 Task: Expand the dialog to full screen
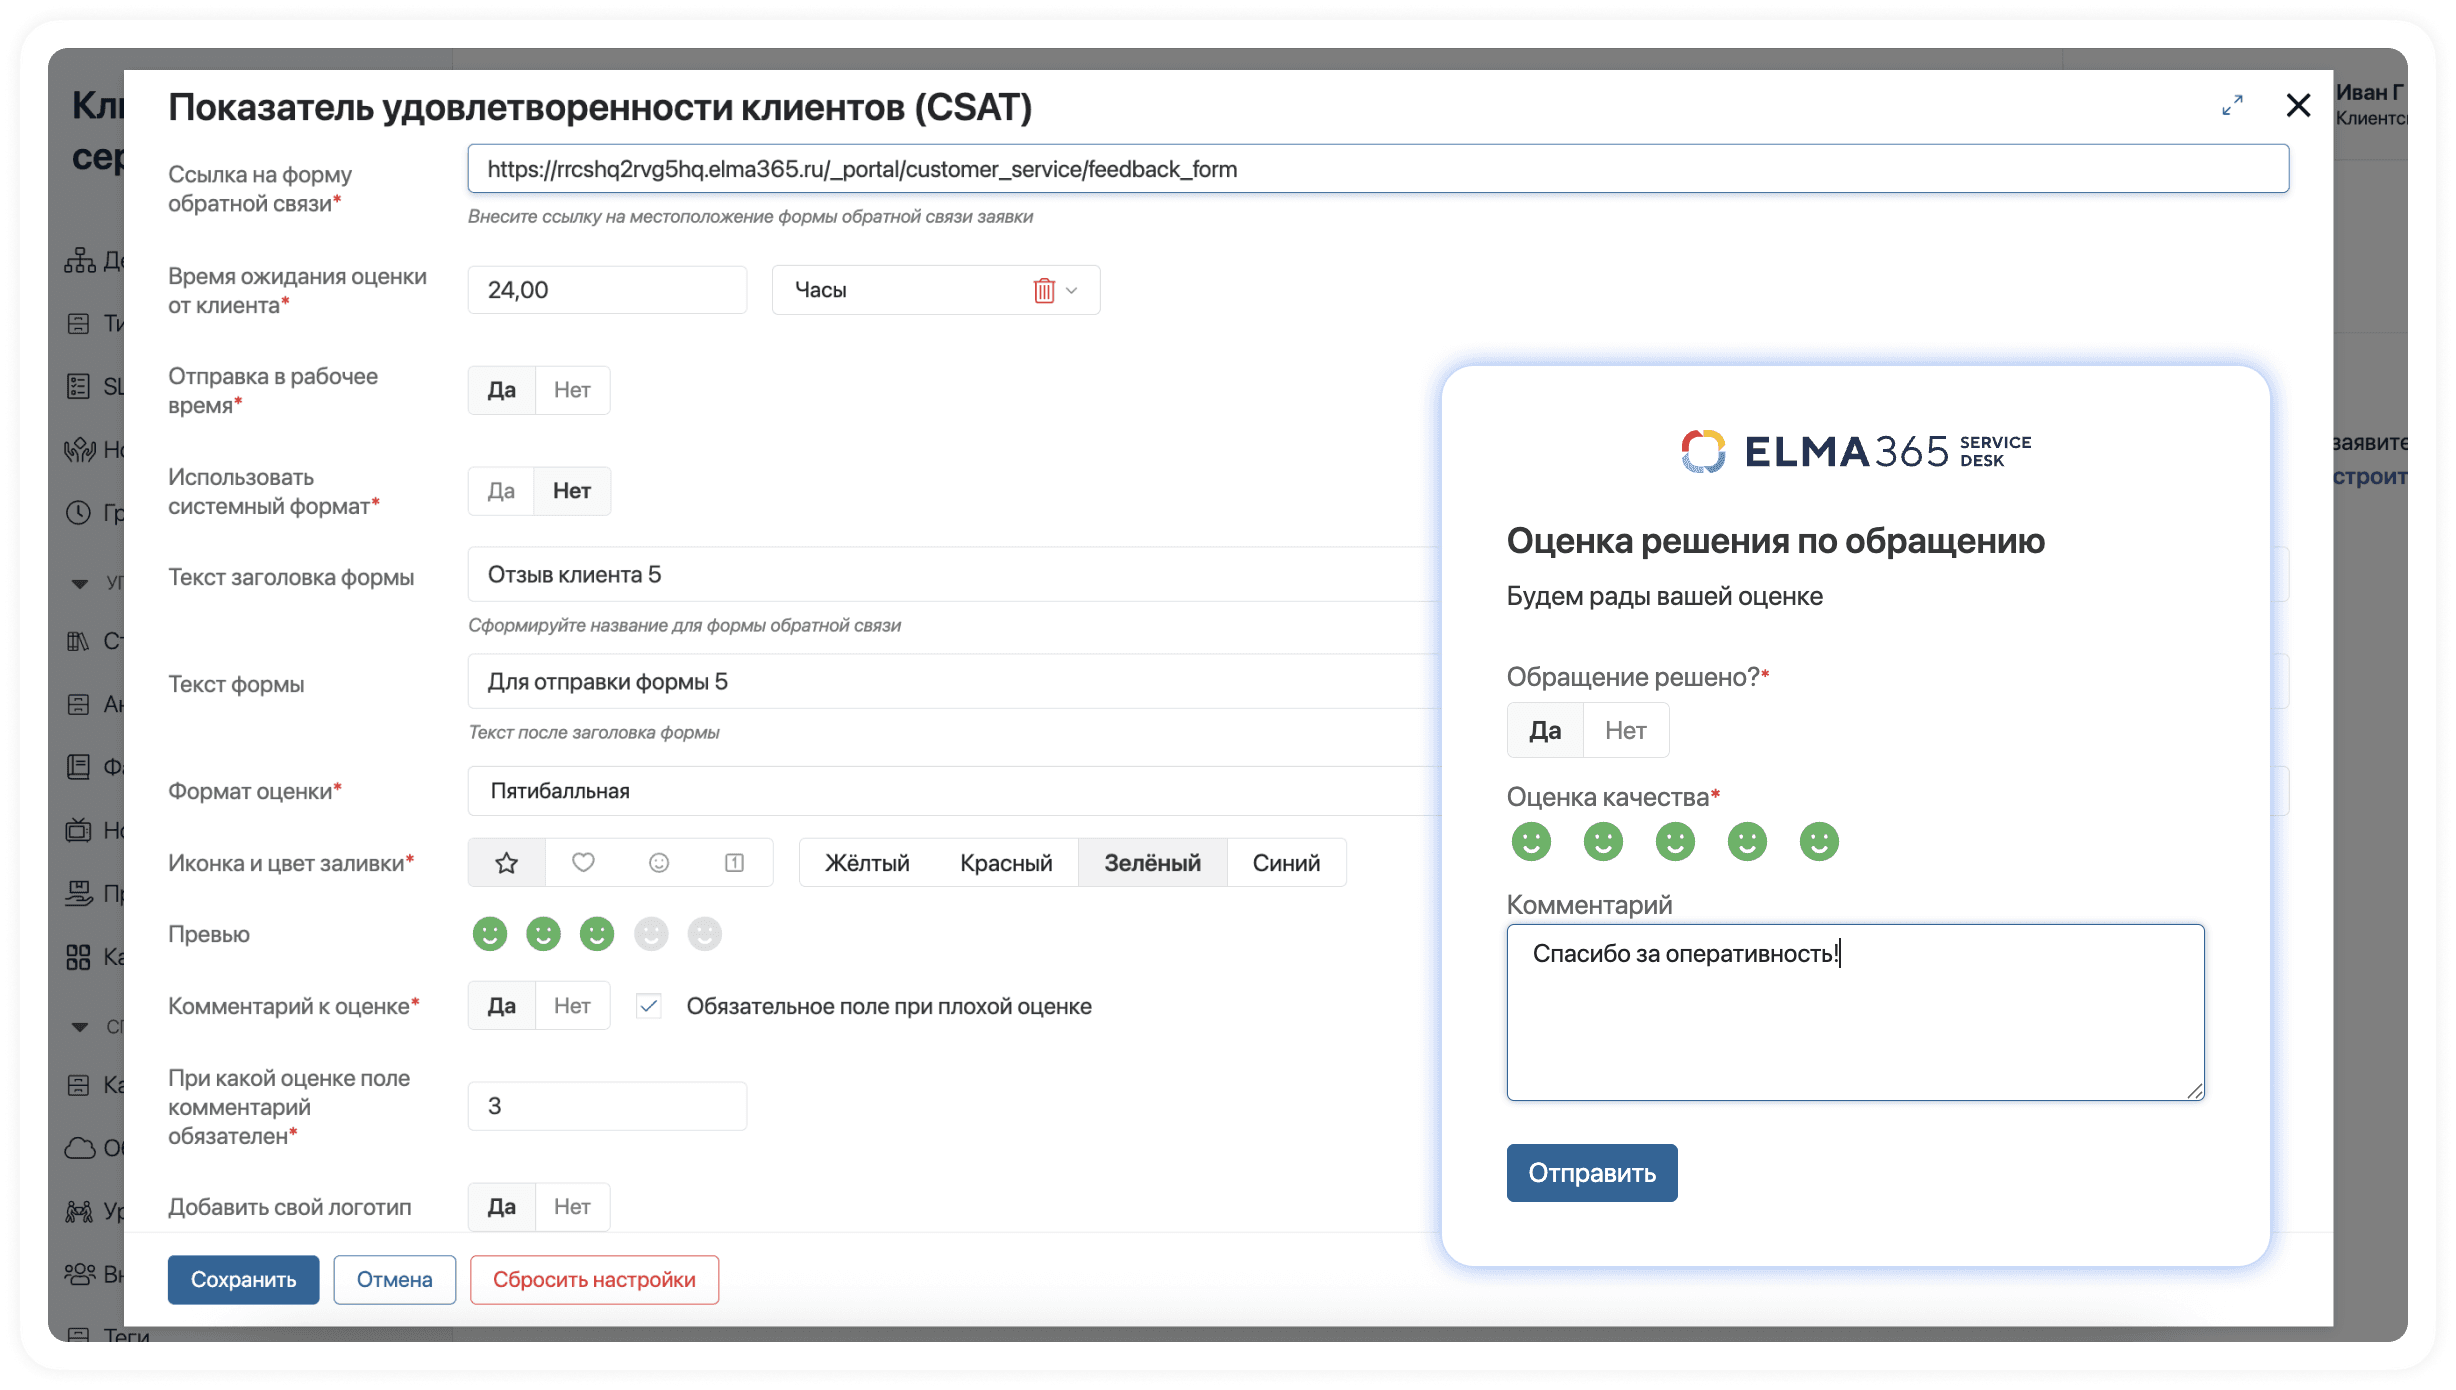tap(2232, 105)
